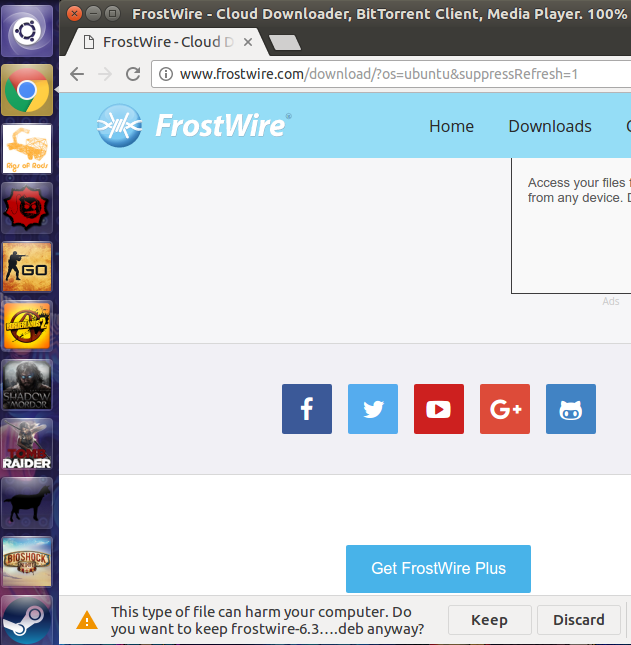This screenshot has height=645, width=631.
Task: Open FrostWire's Twitter page
Action: 373,409
